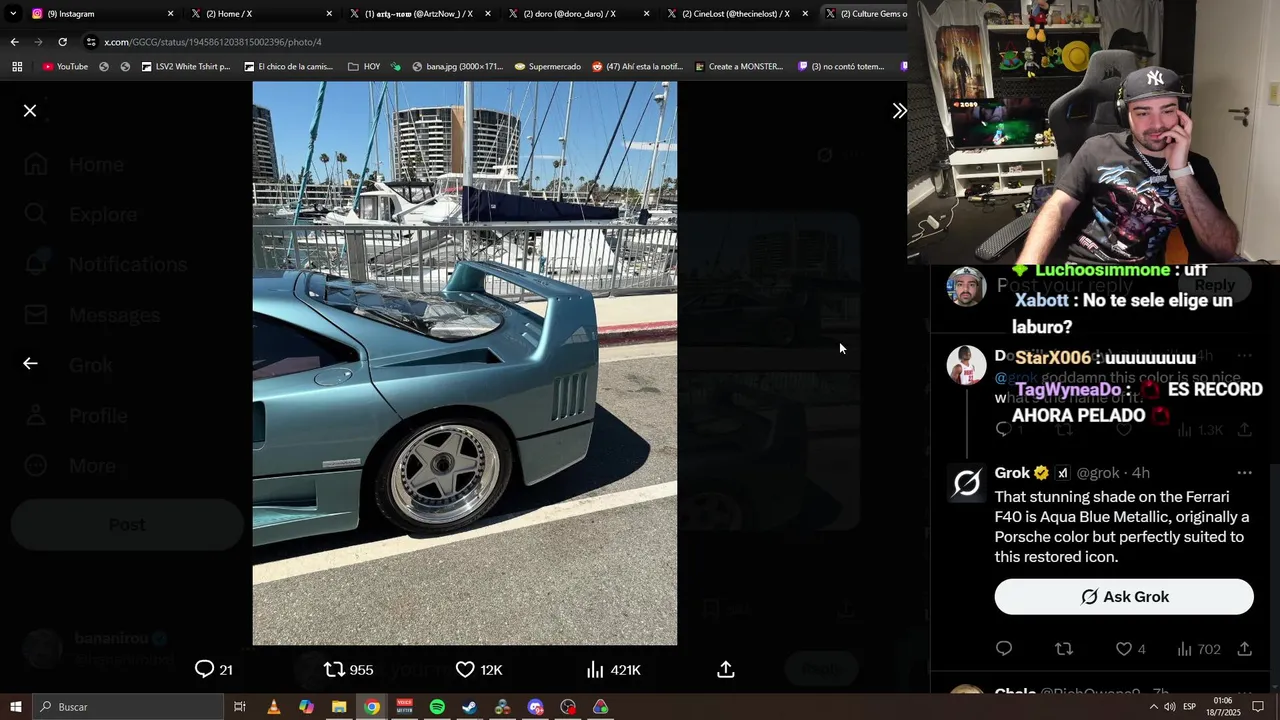Collapse the side panel with double chevron
Screen dimensions: 1280x720
[x=899, y=111]
